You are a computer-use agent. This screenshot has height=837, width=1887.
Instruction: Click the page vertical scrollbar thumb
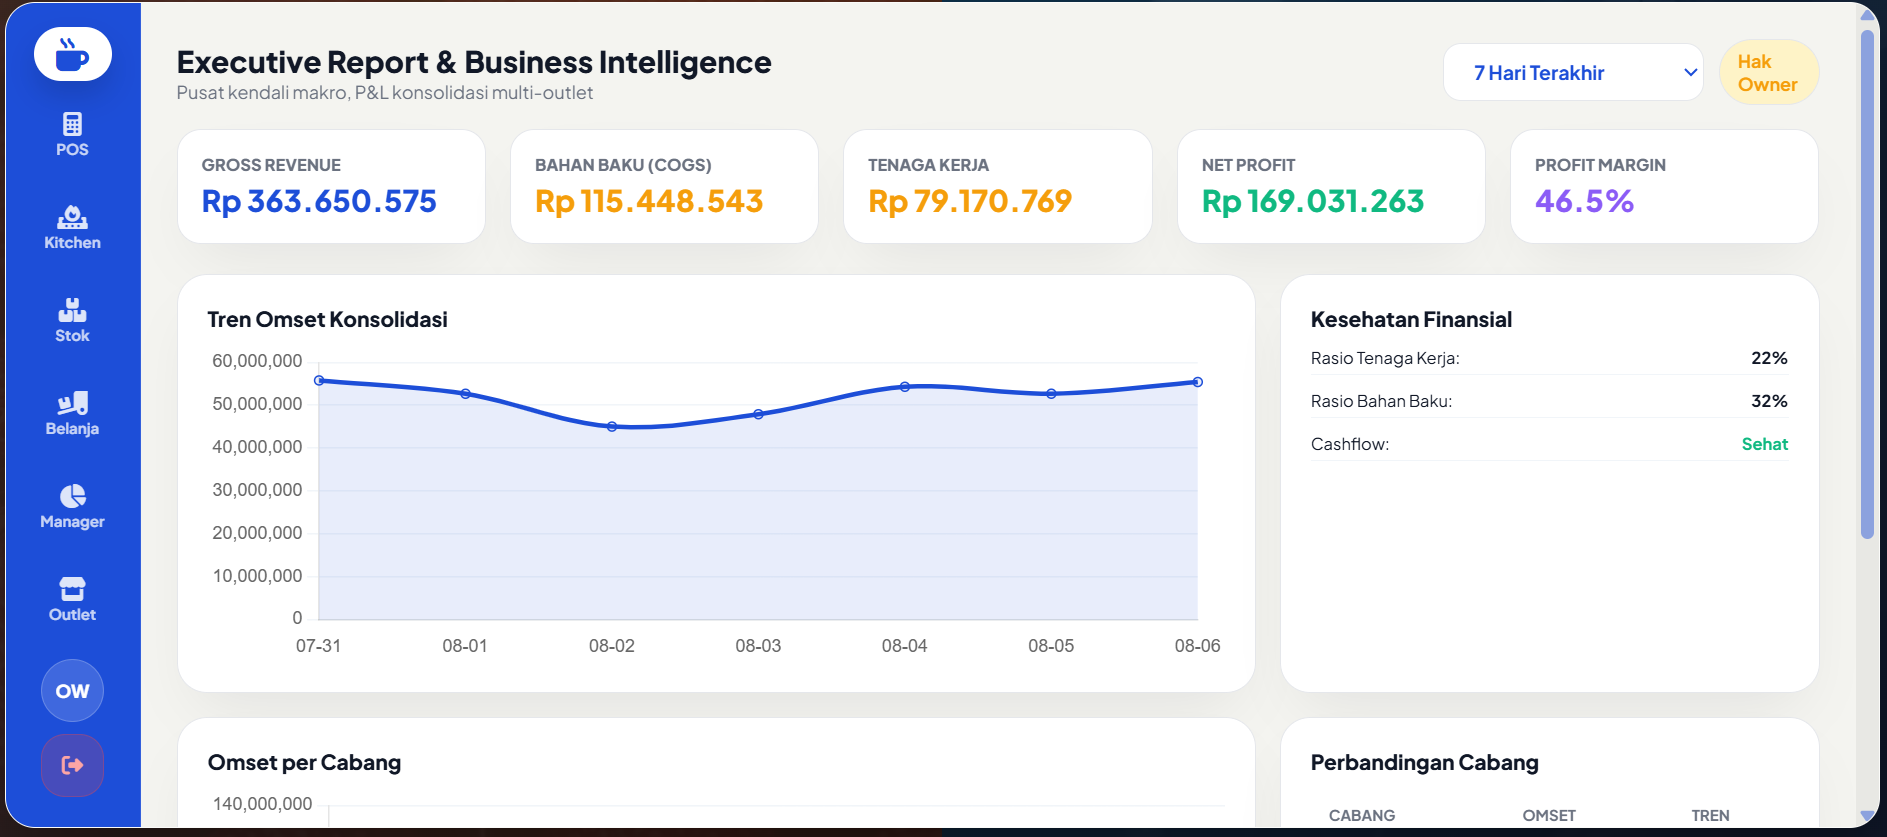tap(1867, 285)
